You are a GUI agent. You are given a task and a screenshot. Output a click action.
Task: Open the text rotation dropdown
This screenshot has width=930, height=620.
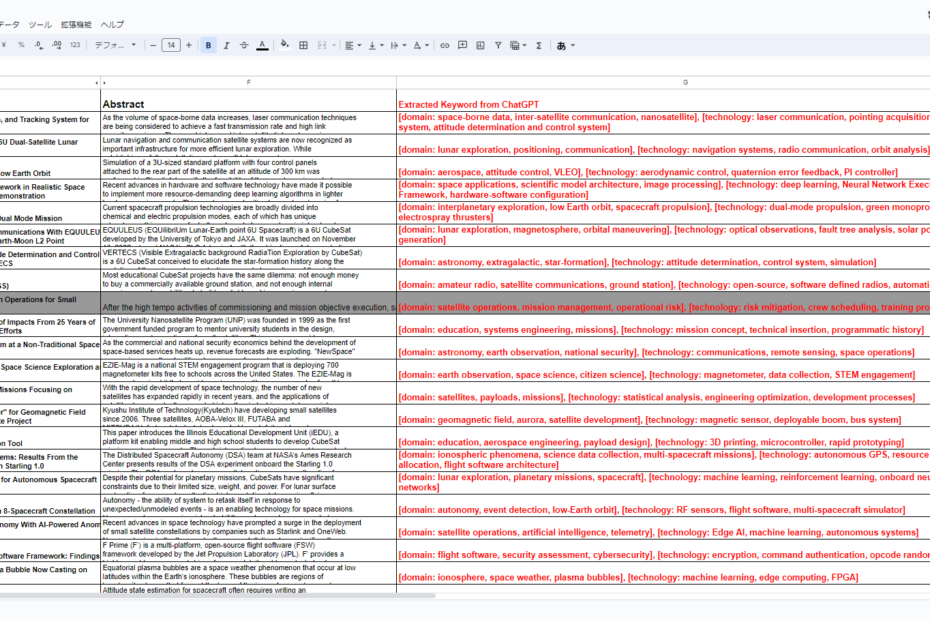(x=421, y=45)
